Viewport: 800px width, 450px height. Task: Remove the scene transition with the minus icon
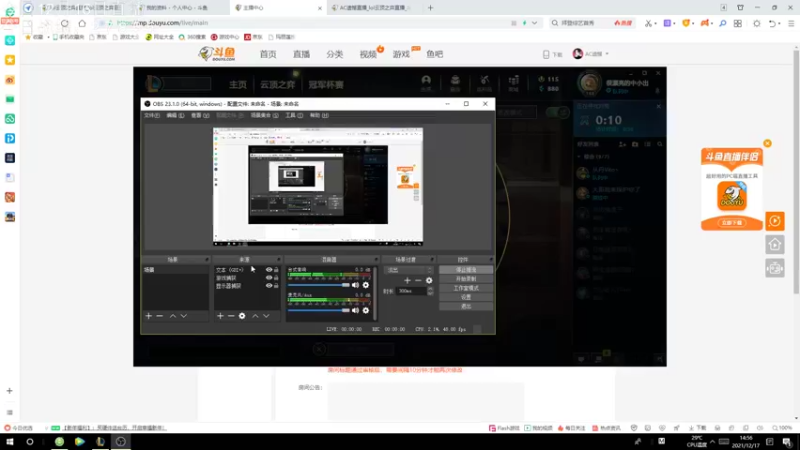(x=418, y=280)
